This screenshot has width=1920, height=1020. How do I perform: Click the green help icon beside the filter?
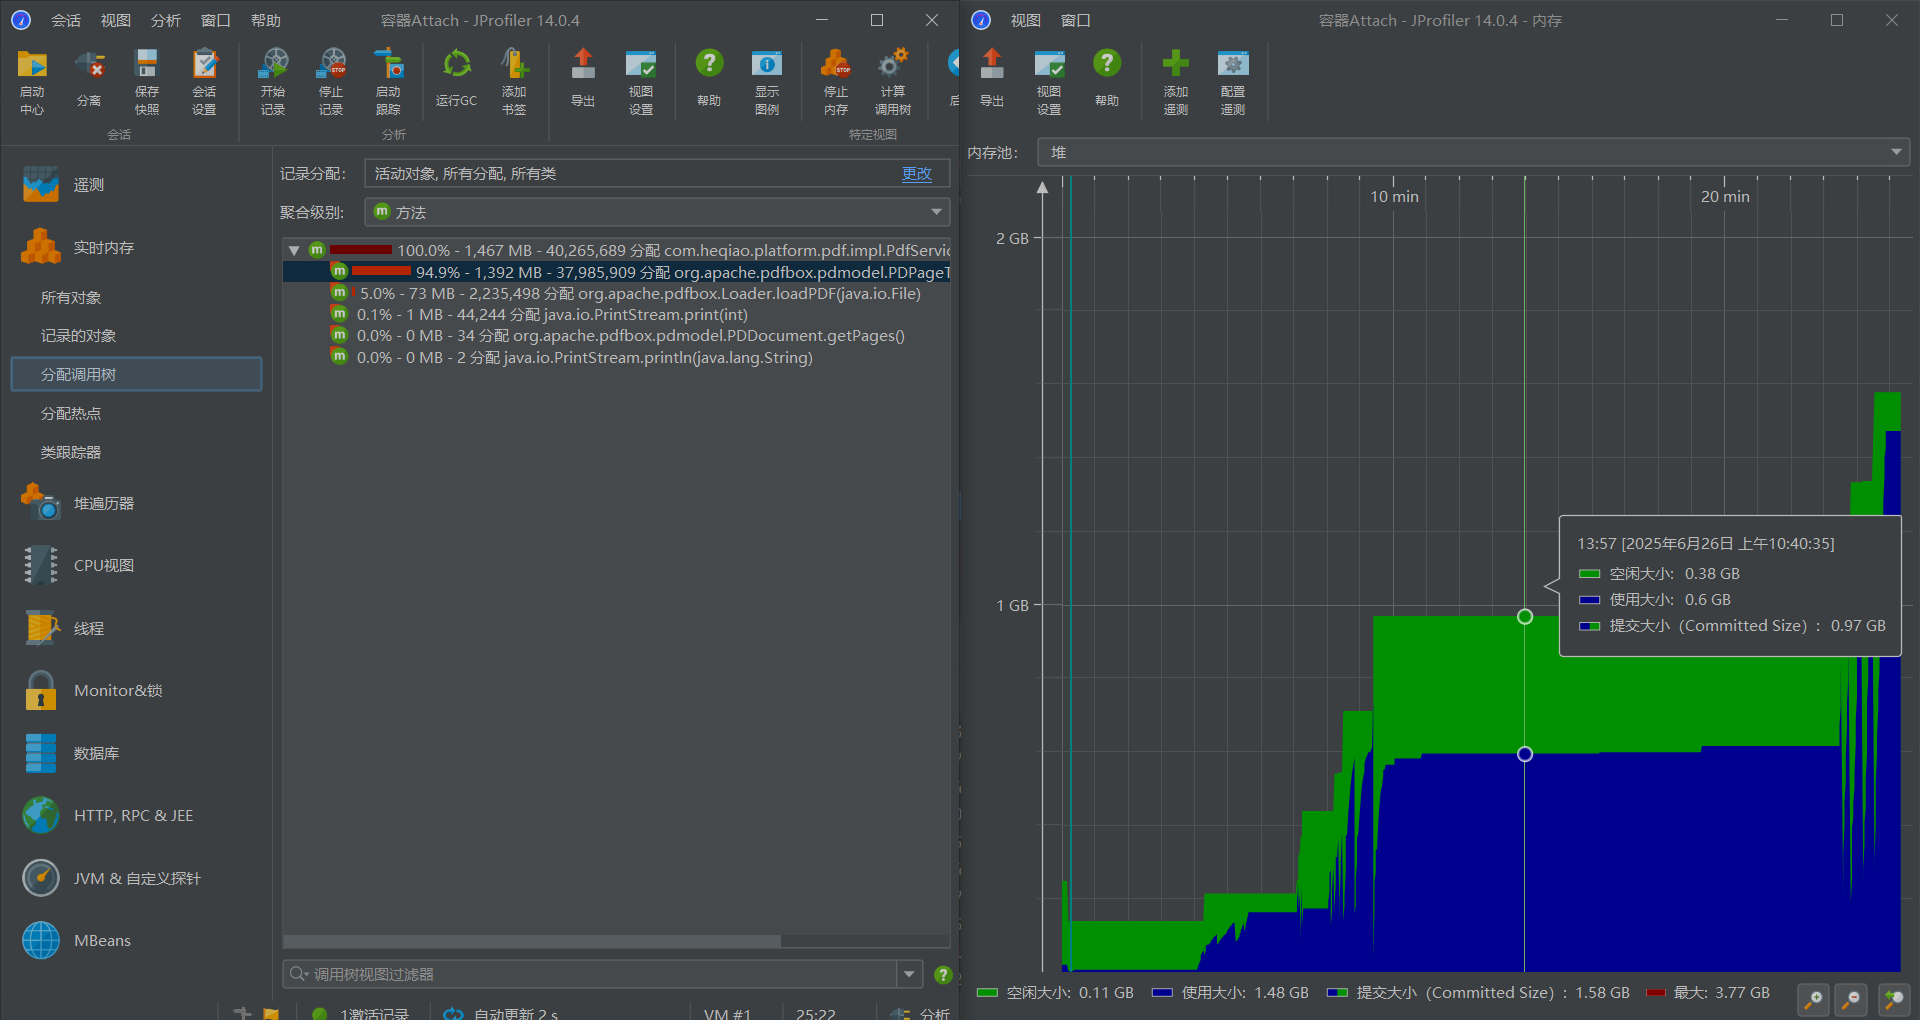point(942,974)
